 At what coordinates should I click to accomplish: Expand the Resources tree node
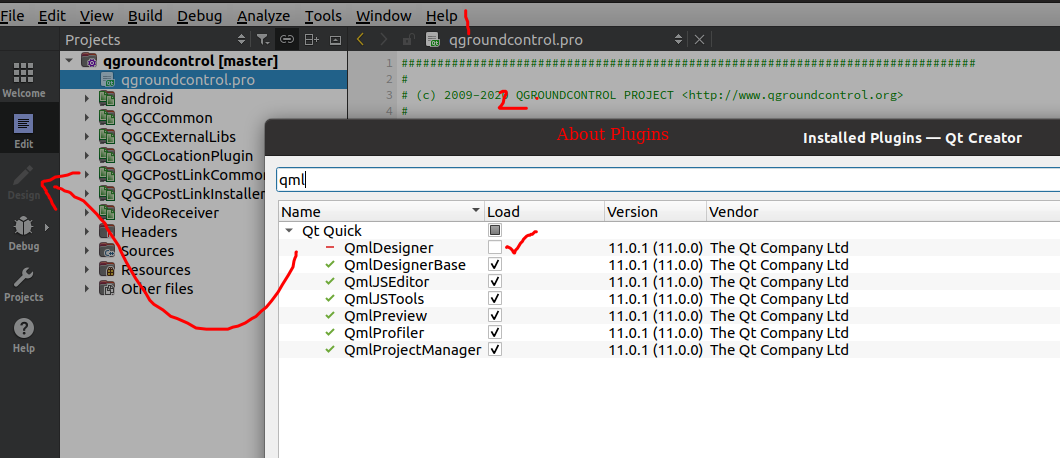coord(87,270)
